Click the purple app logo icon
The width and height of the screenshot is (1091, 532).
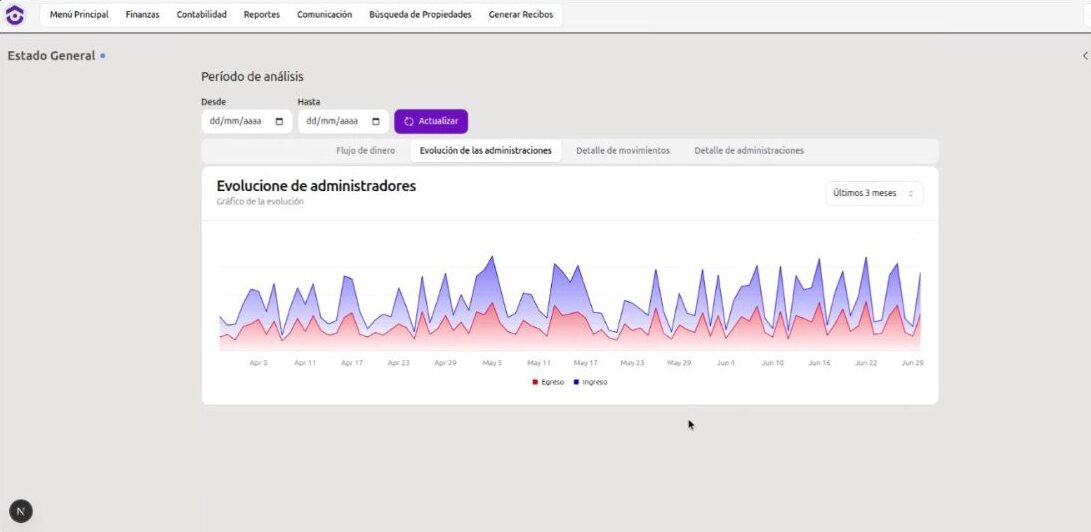pyautogui.click(x=15, y=15)
